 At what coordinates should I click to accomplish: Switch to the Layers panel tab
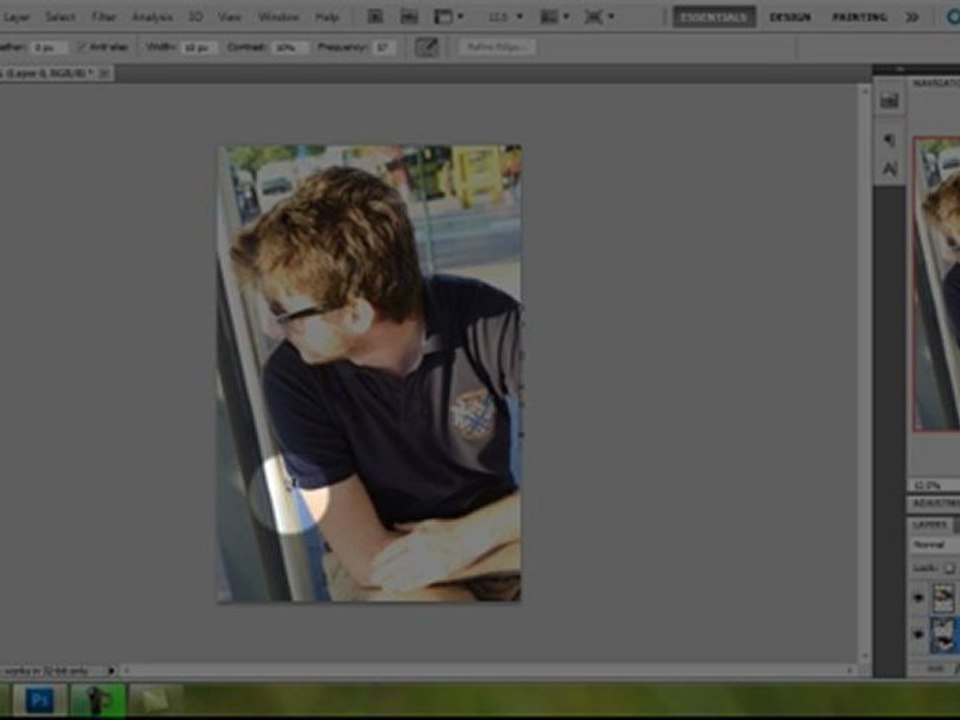tap(929, 525)
